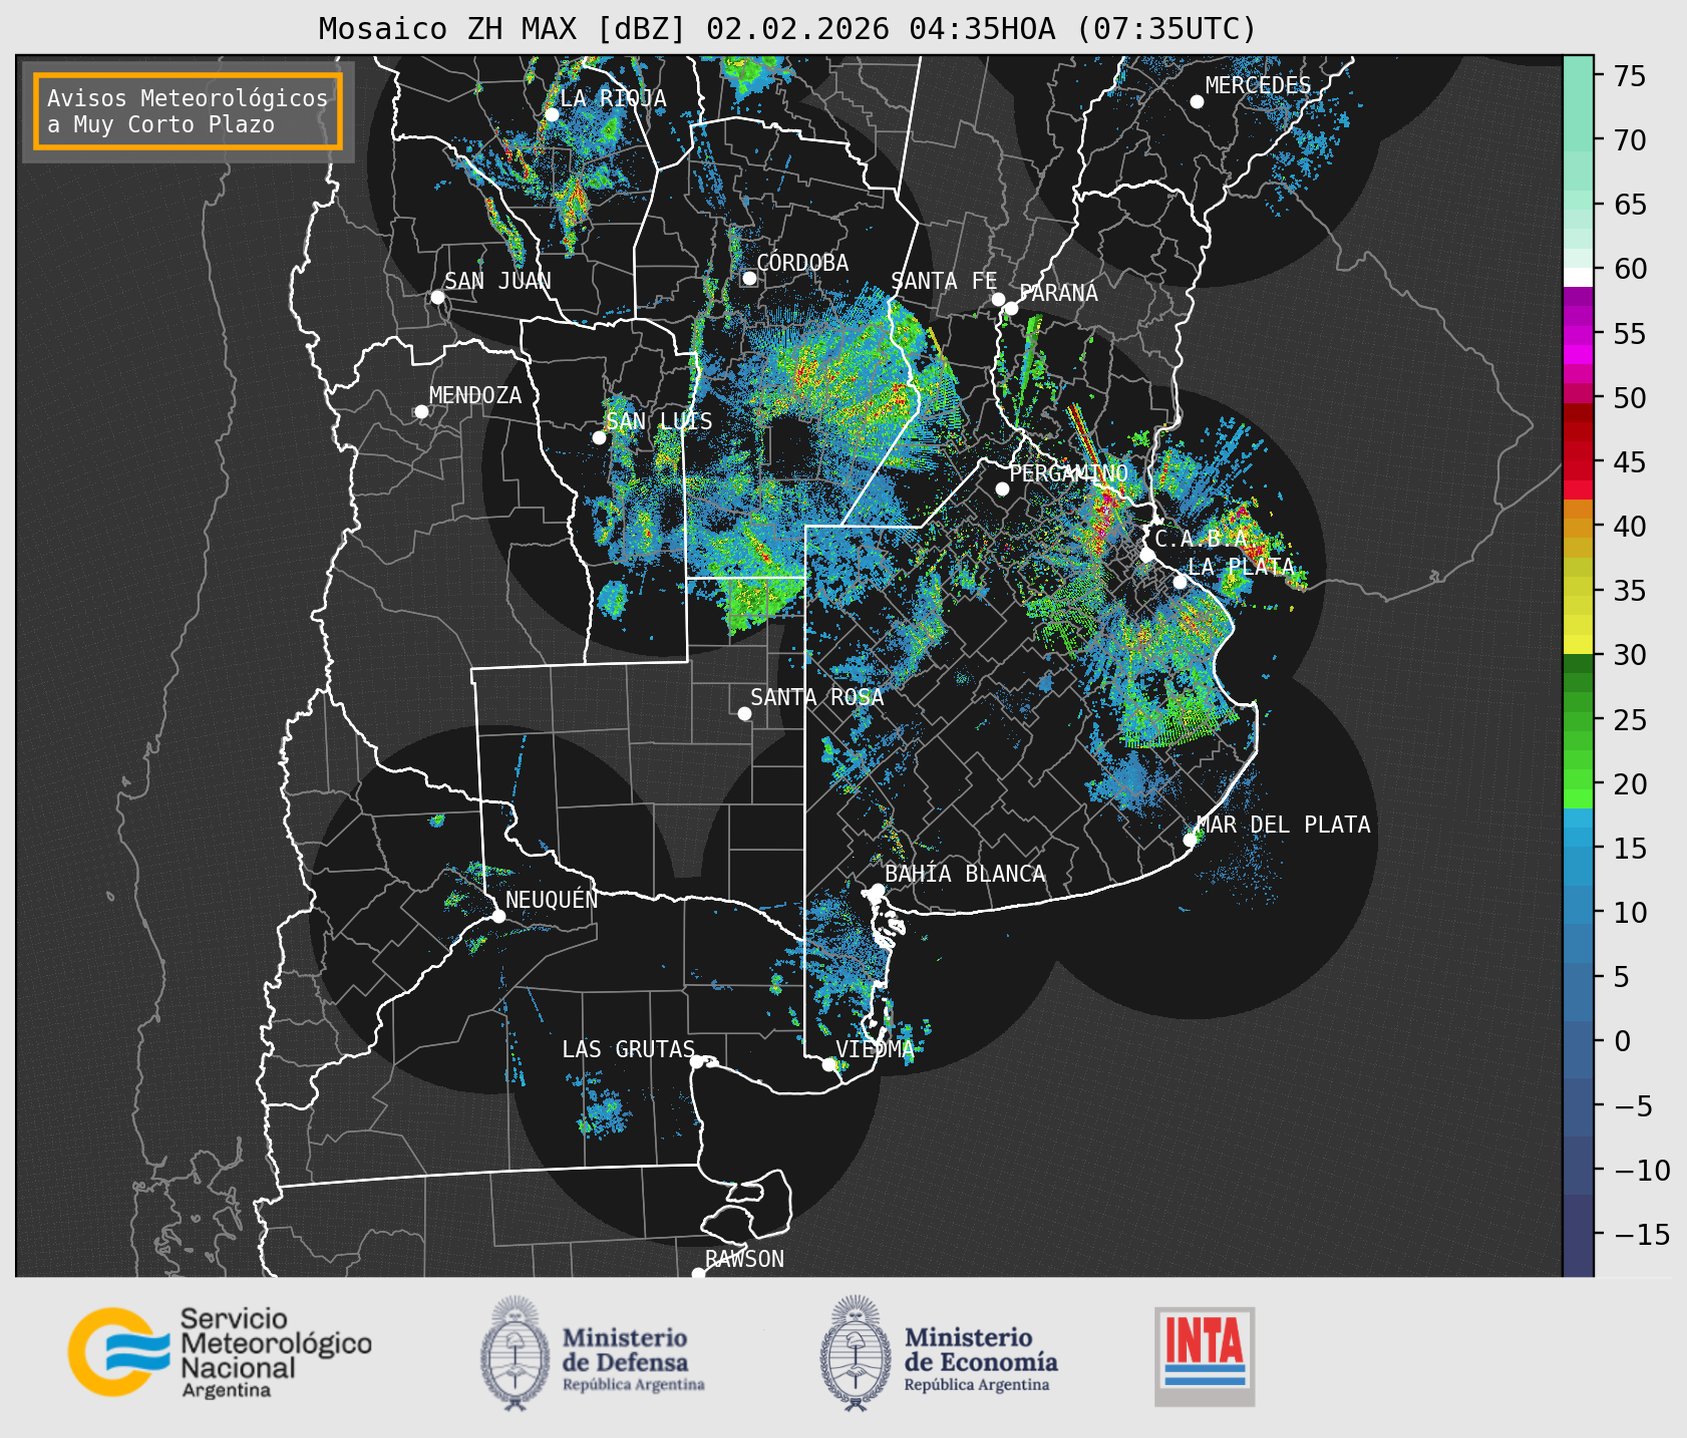
Task: Click the magenta 55 dBZ swatch on scale
Action: point(1578,334)
